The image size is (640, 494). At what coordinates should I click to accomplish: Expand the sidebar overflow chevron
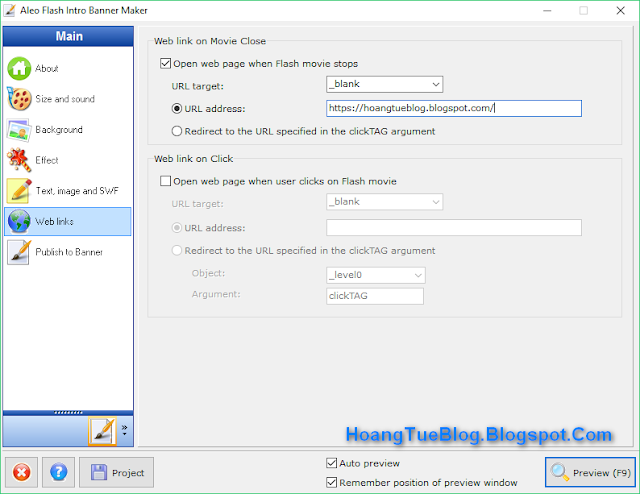(x=124, y=430)
